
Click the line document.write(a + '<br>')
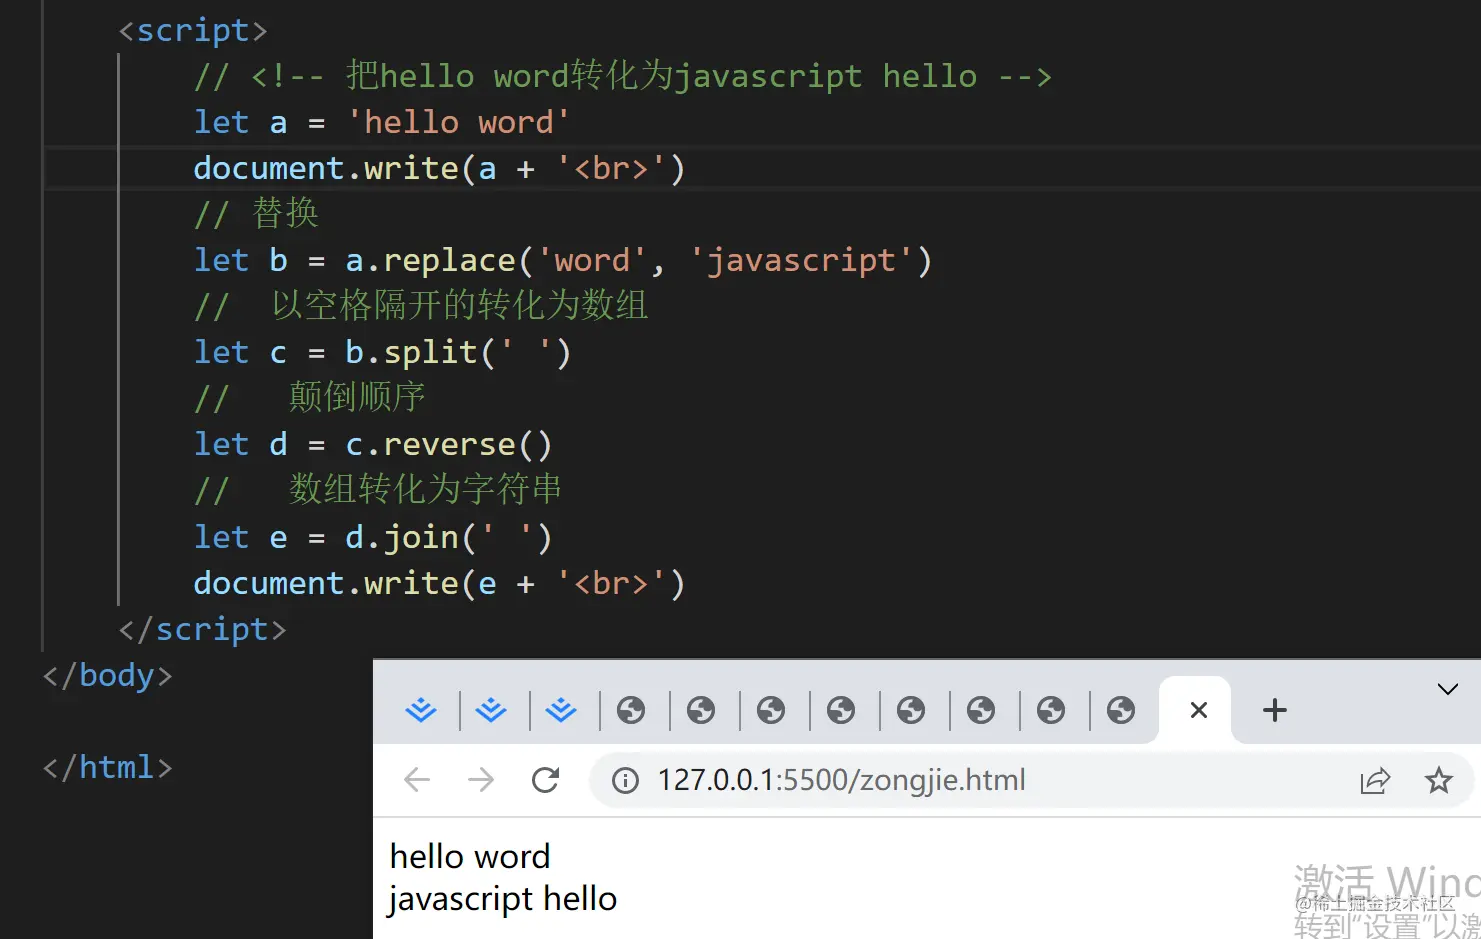[439, 168]
